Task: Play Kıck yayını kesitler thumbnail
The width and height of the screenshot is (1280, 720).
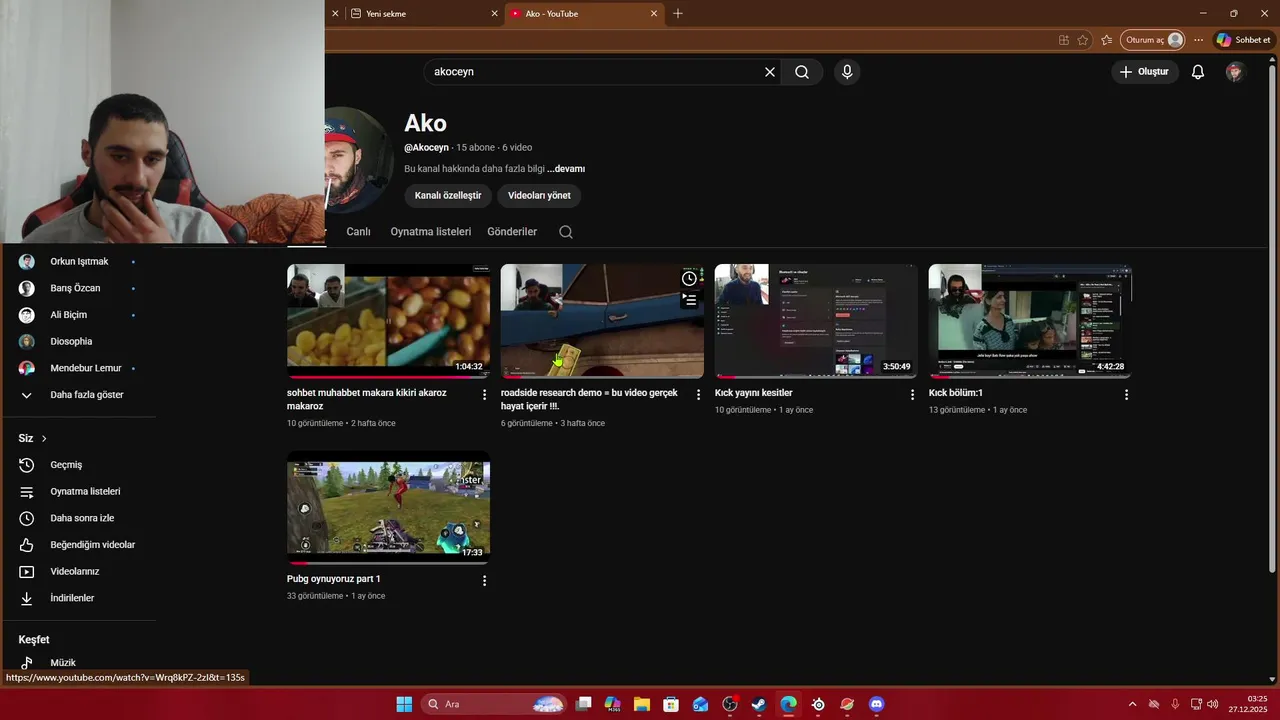Action: click(816, 321)
